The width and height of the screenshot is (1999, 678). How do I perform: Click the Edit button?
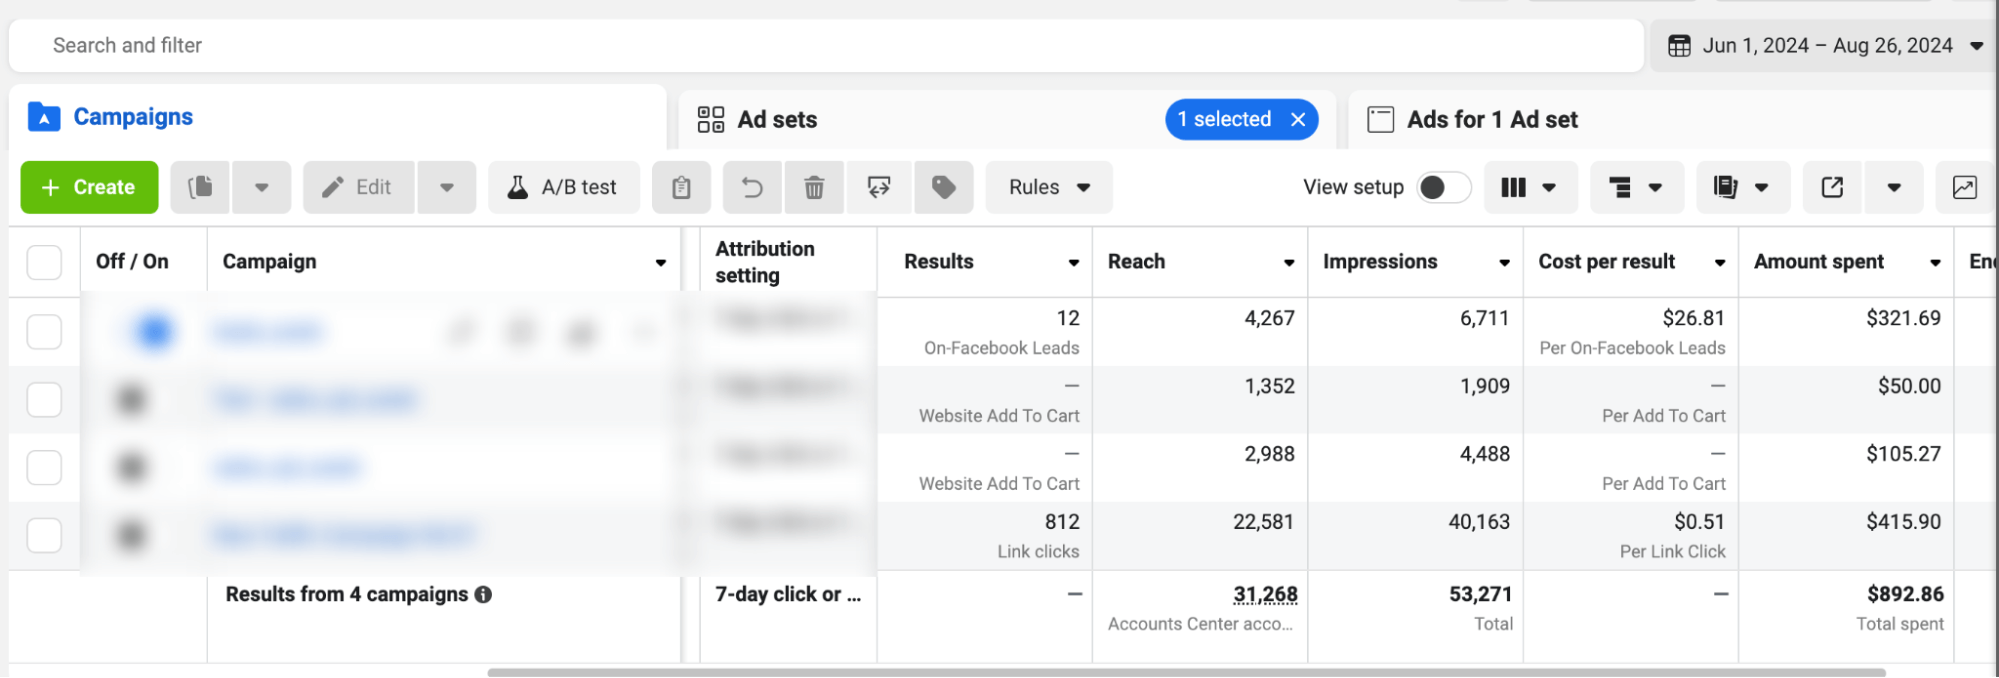359,187
